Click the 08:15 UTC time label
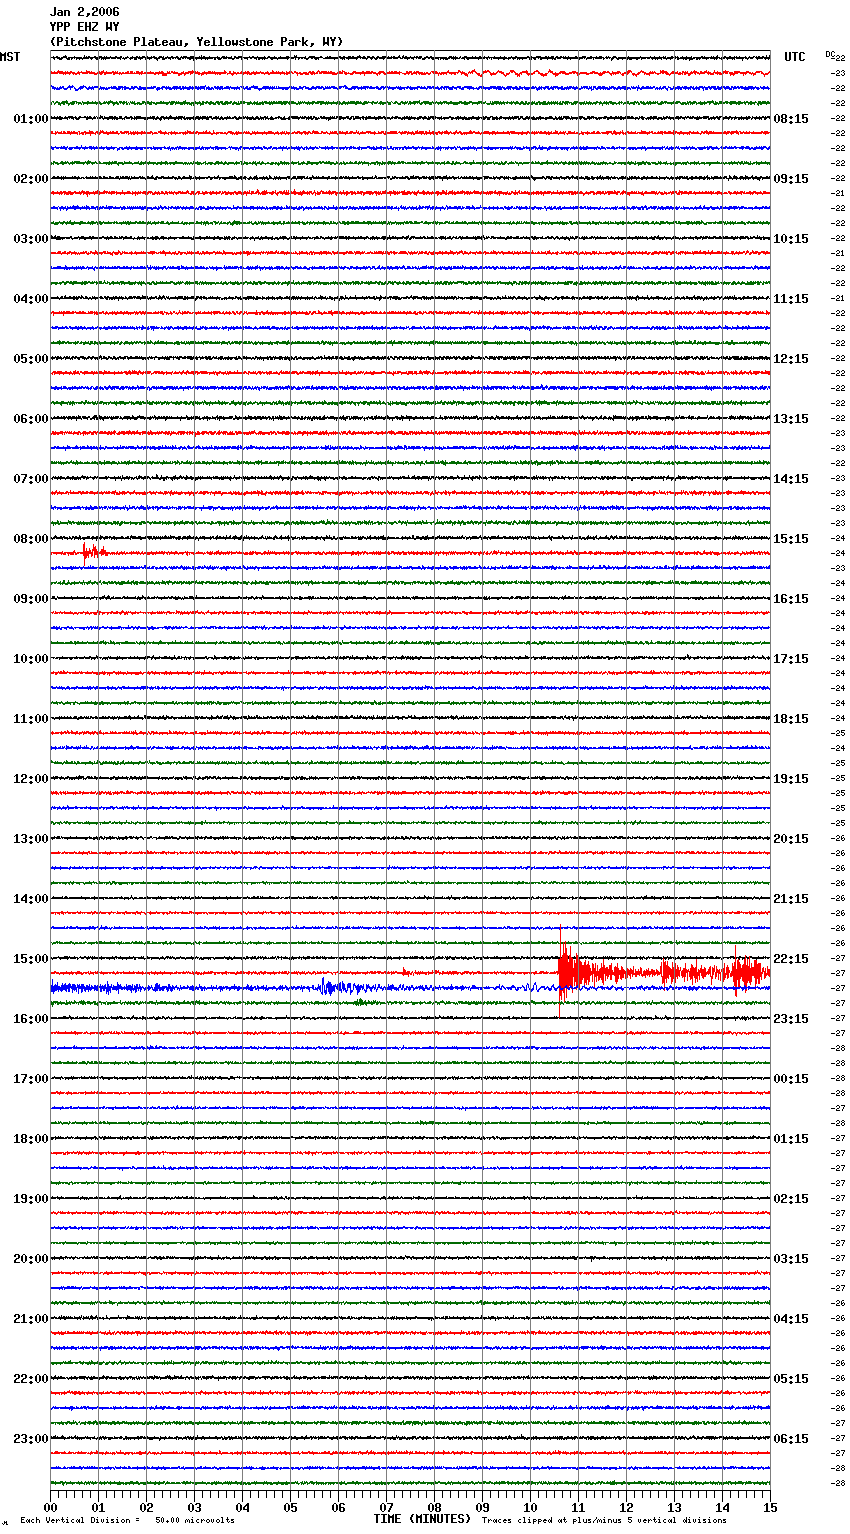The height and width of the screenshot is (1534, 850). click(791, 119)
